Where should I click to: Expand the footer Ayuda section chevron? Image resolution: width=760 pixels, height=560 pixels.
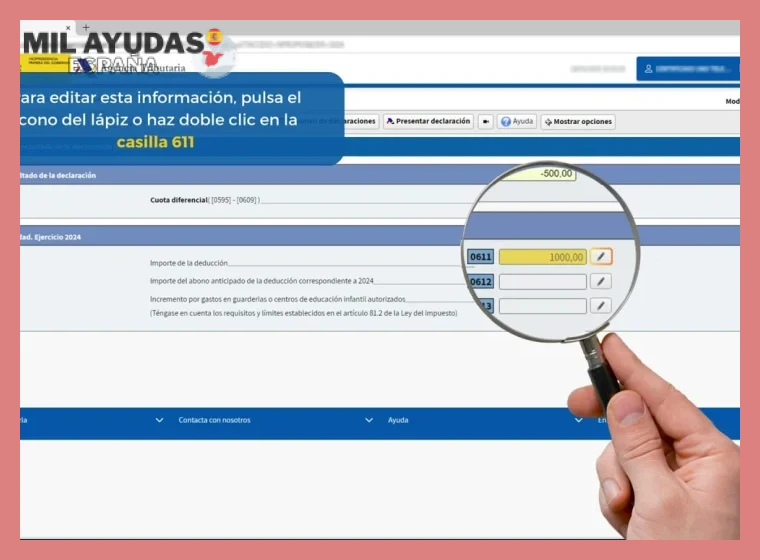coord(579,420)
